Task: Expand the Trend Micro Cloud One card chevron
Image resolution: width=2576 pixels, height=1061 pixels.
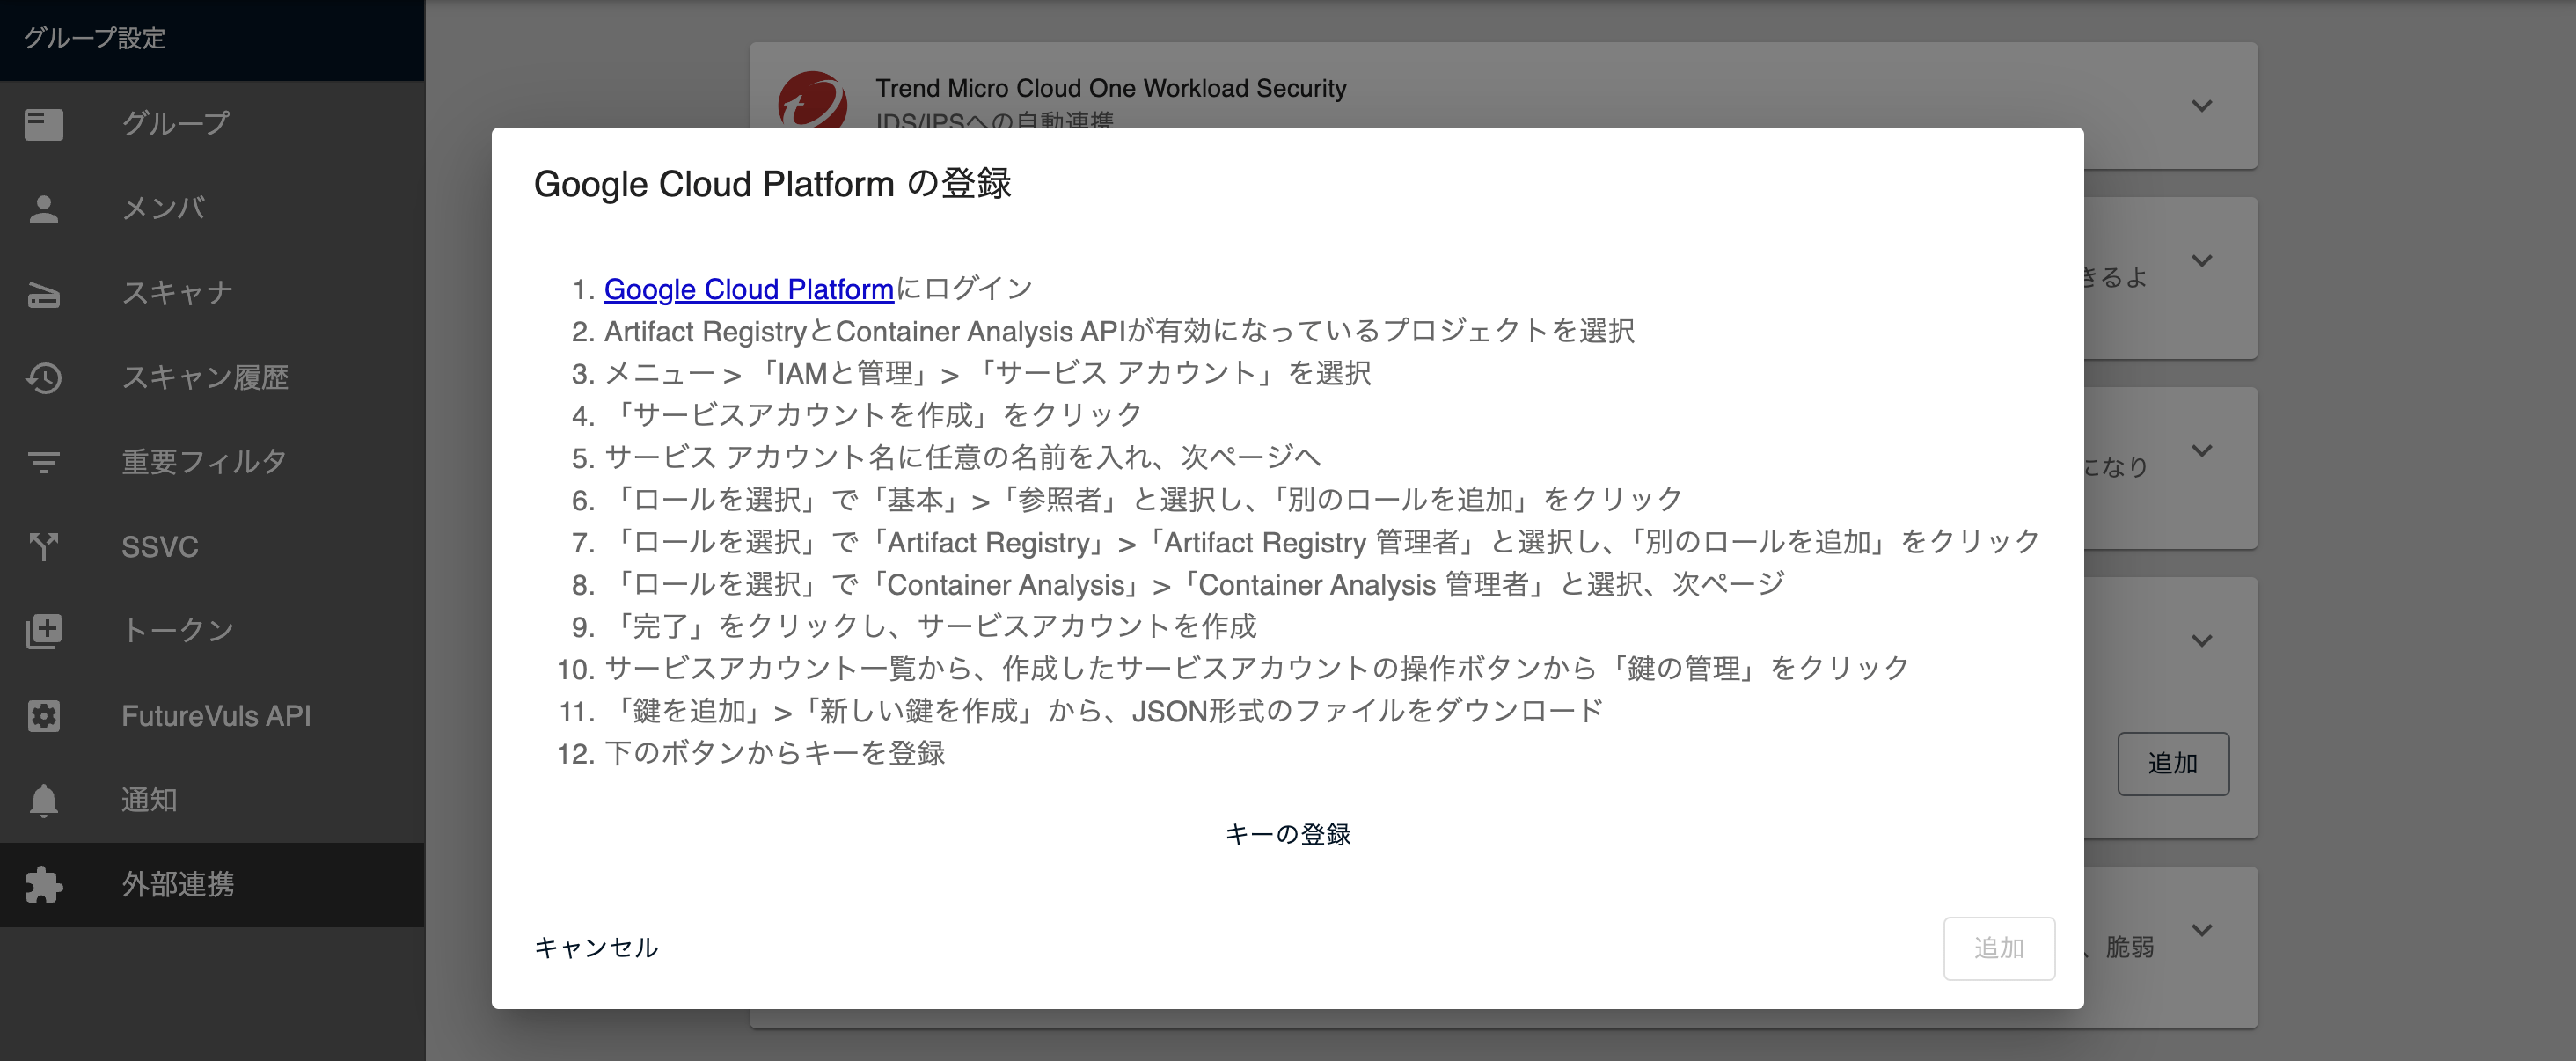Action: [2201, 106]
